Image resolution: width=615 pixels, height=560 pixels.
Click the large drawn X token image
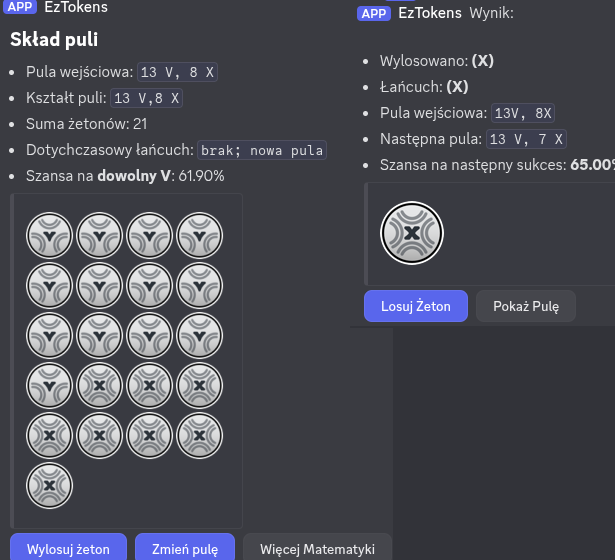[x=412, y=233]
